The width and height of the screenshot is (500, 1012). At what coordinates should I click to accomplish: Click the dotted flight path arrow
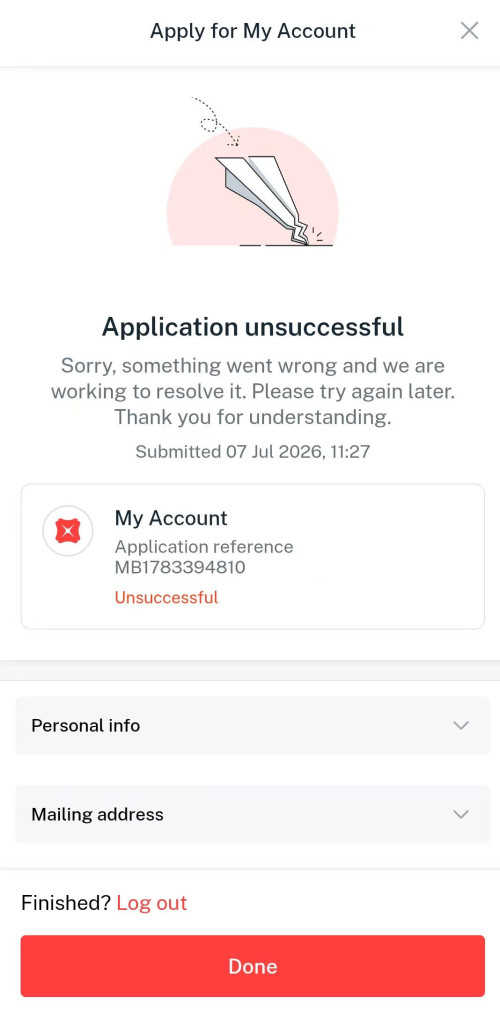click(216, 121)
